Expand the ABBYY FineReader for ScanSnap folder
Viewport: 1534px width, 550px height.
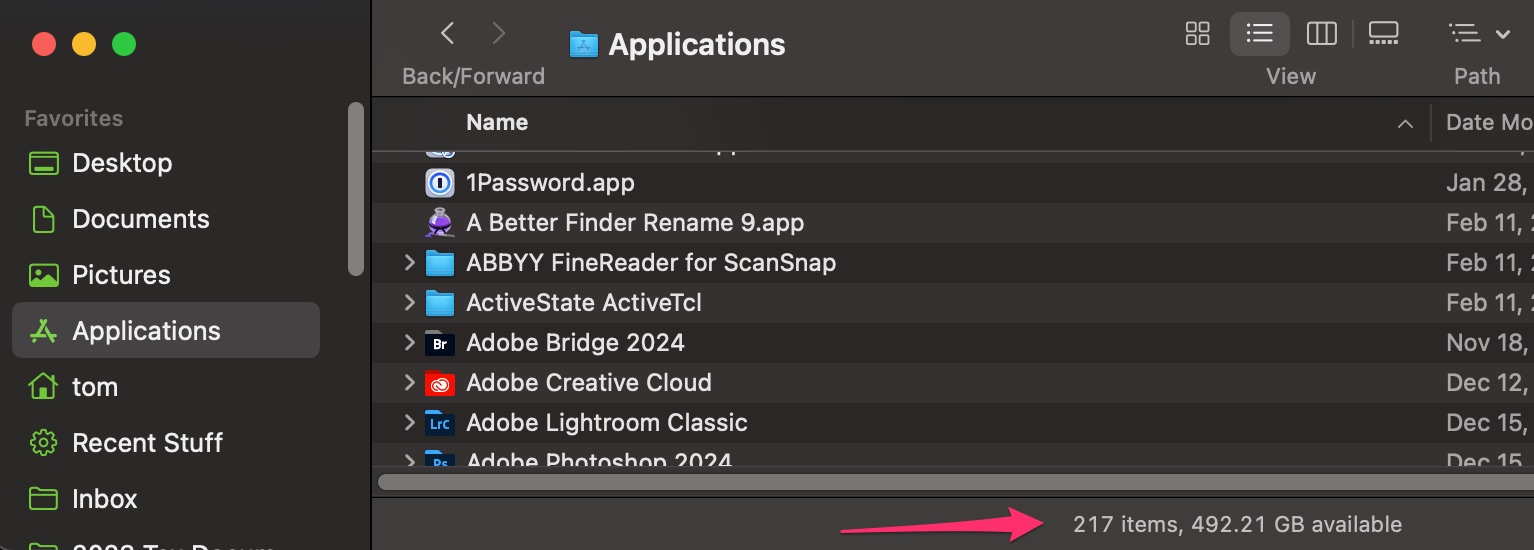409,263
